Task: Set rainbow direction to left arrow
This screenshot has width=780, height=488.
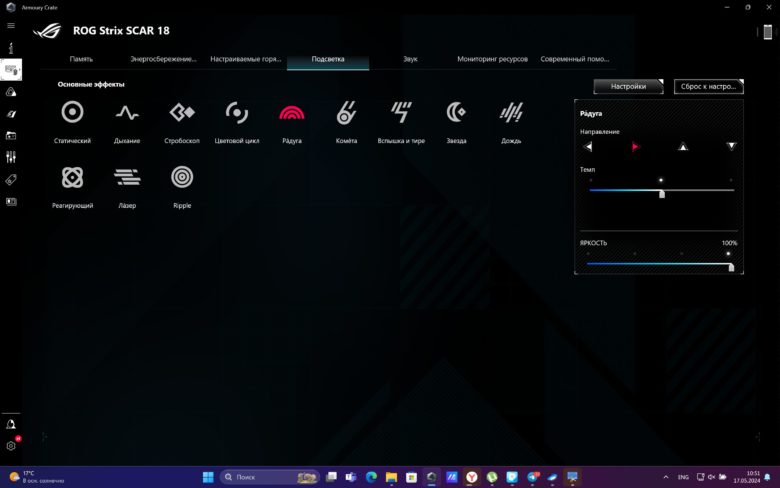Action: [x=588, y=147]
